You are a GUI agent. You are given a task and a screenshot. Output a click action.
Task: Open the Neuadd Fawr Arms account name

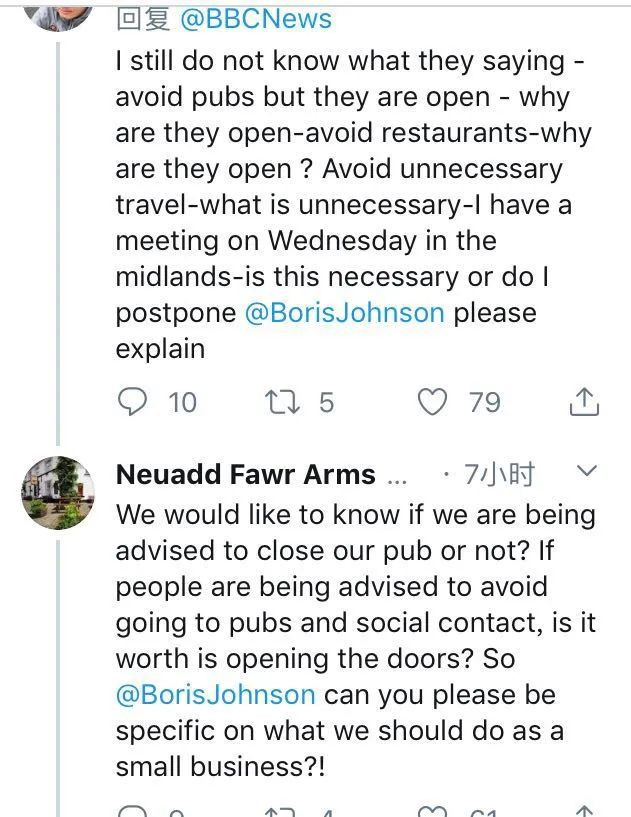[246, 474]
